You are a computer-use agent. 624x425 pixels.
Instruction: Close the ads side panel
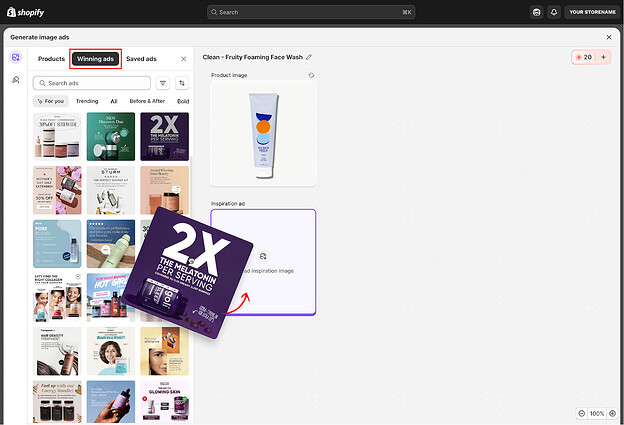click(183, 59)
